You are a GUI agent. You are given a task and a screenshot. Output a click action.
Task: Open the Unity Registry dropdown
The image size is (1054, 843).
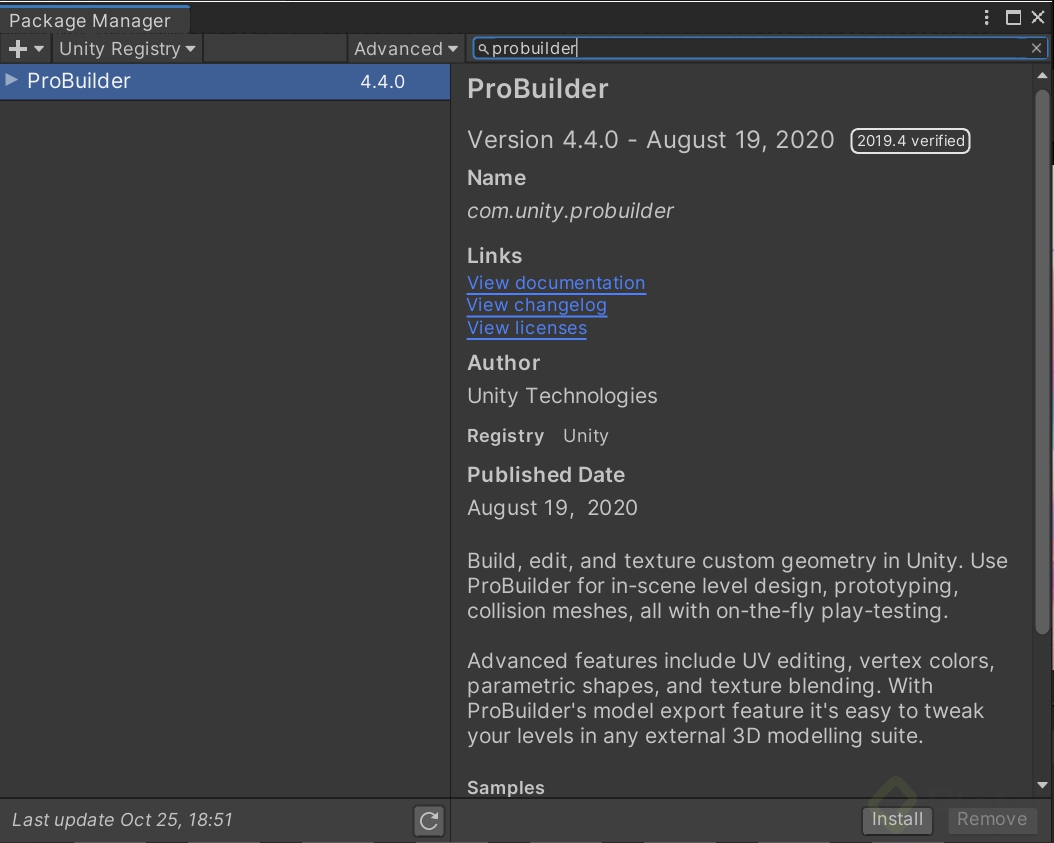click(126, 48)
